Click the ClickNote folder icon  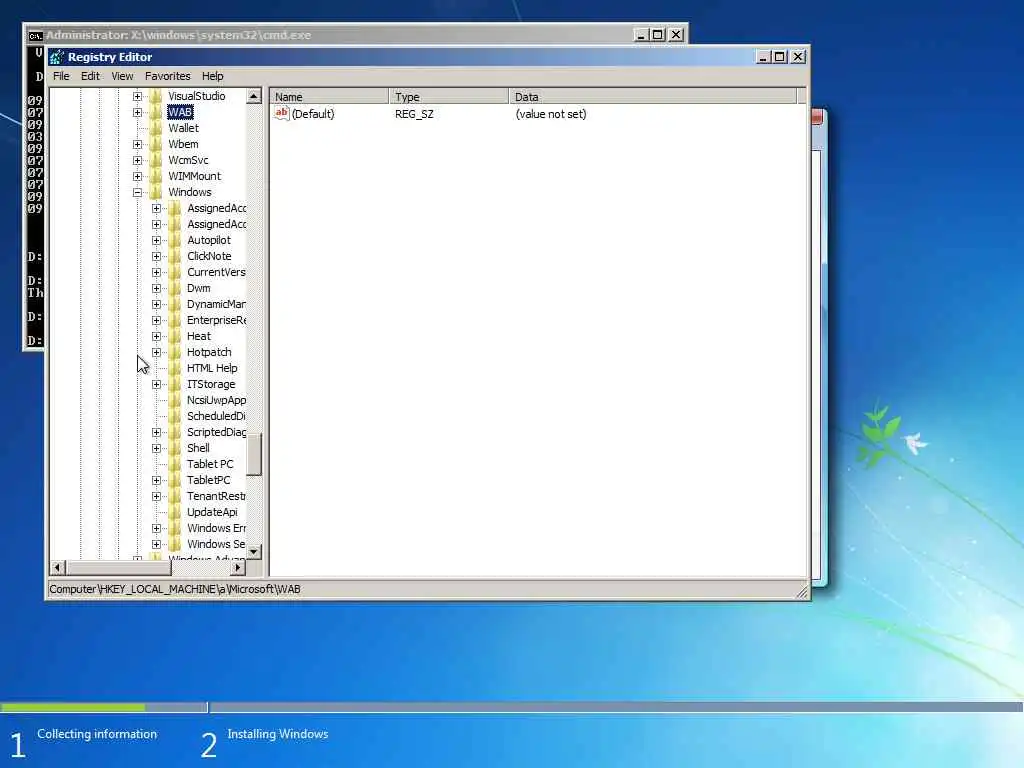pyautogui.click(x=174, y=257)
